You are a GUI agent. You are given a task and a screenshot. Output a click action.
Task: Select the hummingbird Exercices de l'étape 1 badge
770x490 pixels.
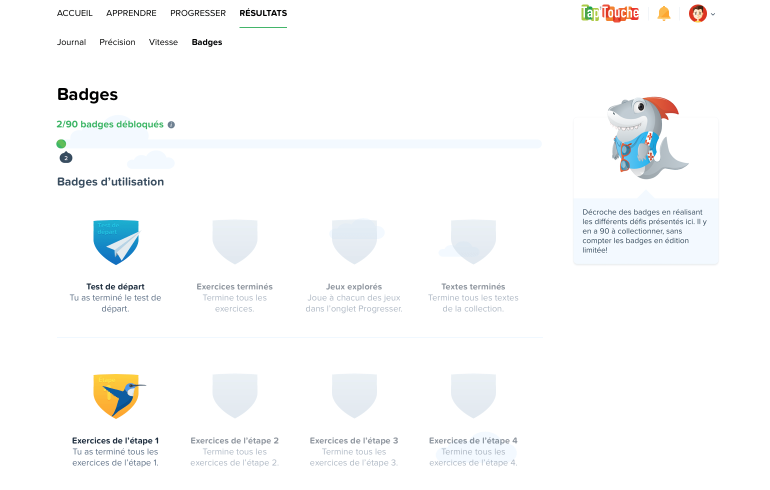click(x=115, y=396)
